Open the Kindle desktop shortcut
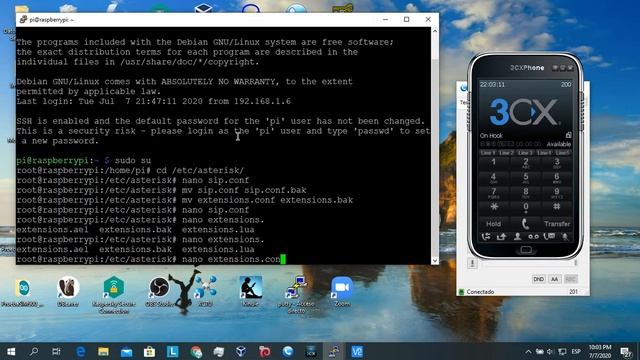The height and width of the screenshot is (360, 640). [251, 291]
